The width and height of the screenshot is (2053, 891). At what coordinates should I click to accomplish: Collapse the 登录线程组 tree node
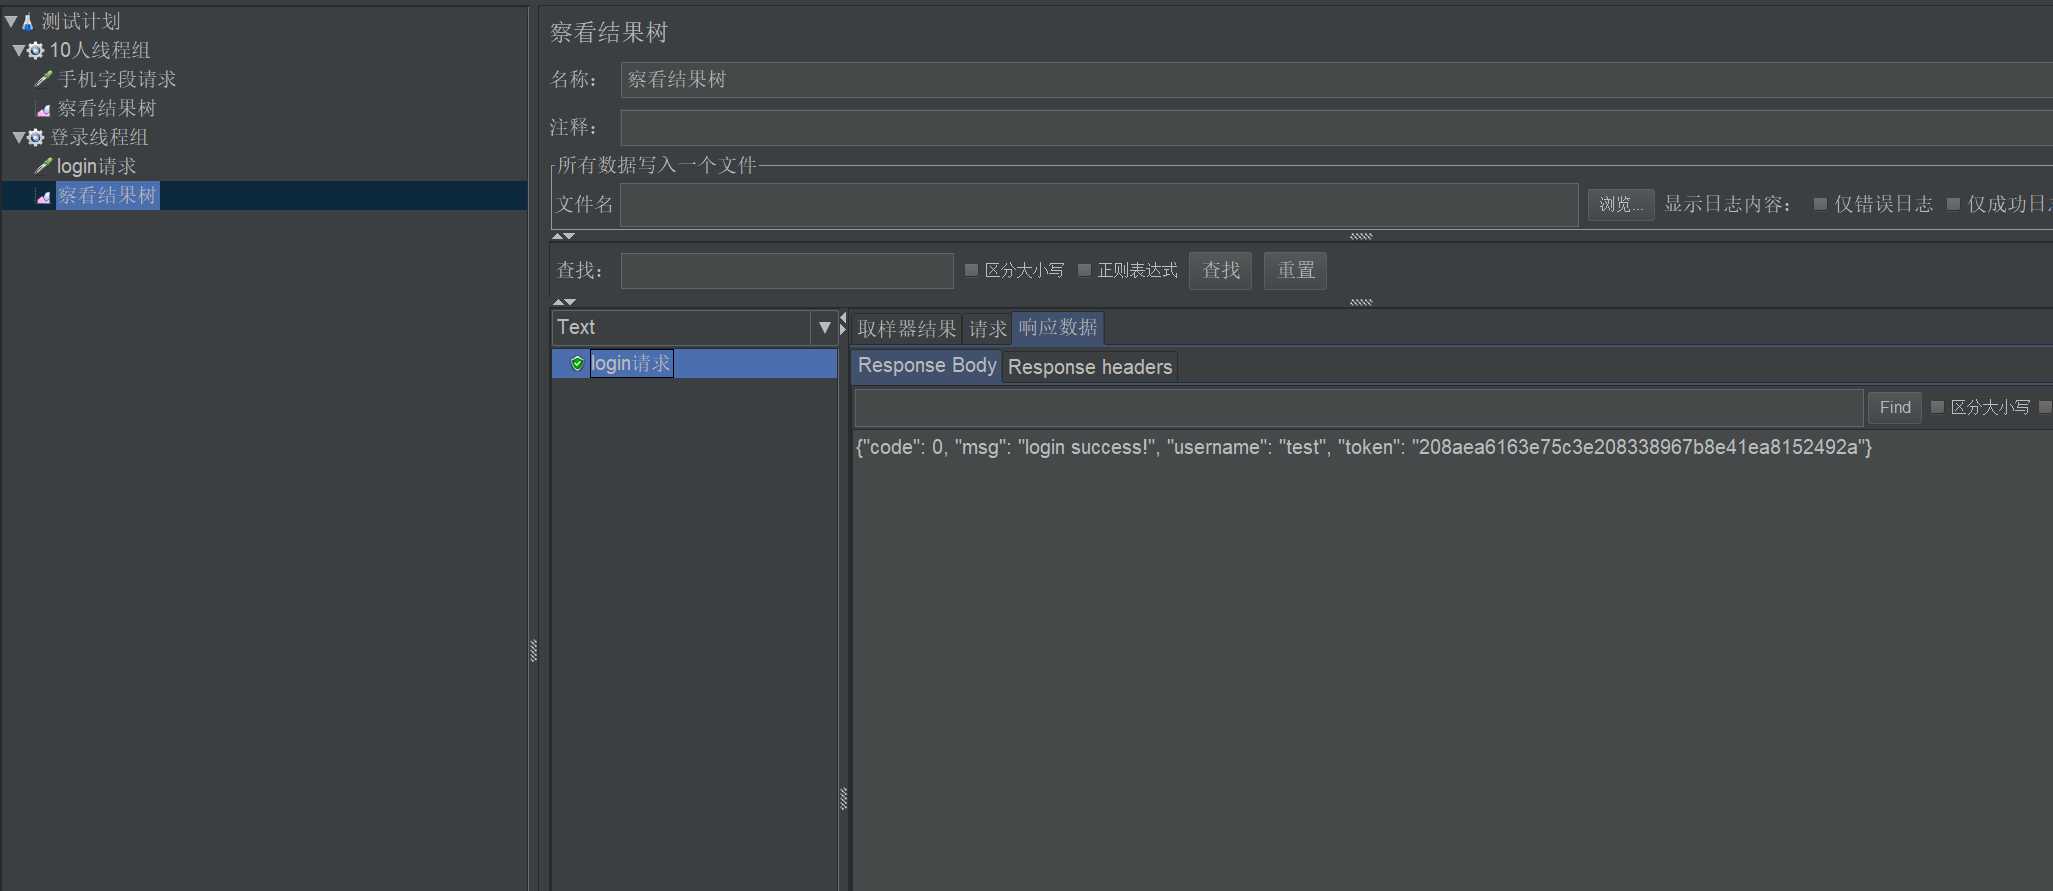[x=18, y=137]
